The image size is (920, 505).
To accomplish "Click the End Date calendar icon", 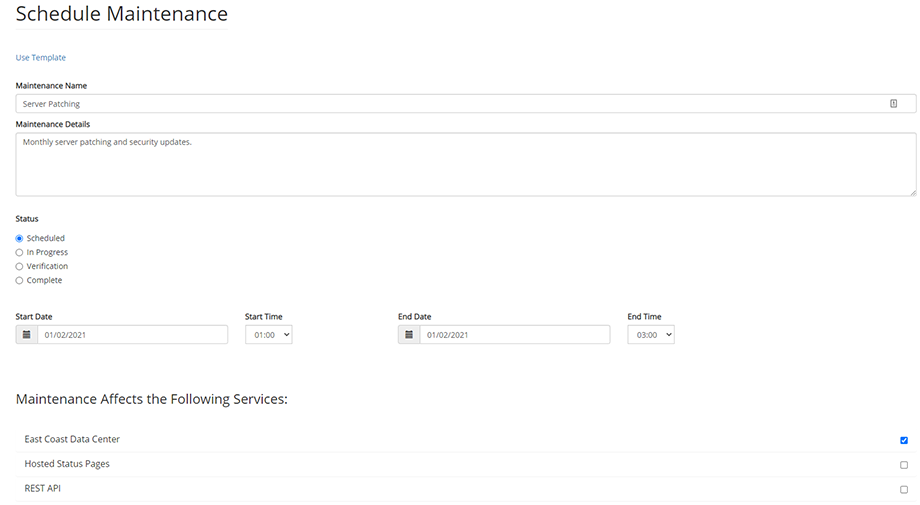I will point(409,335).
